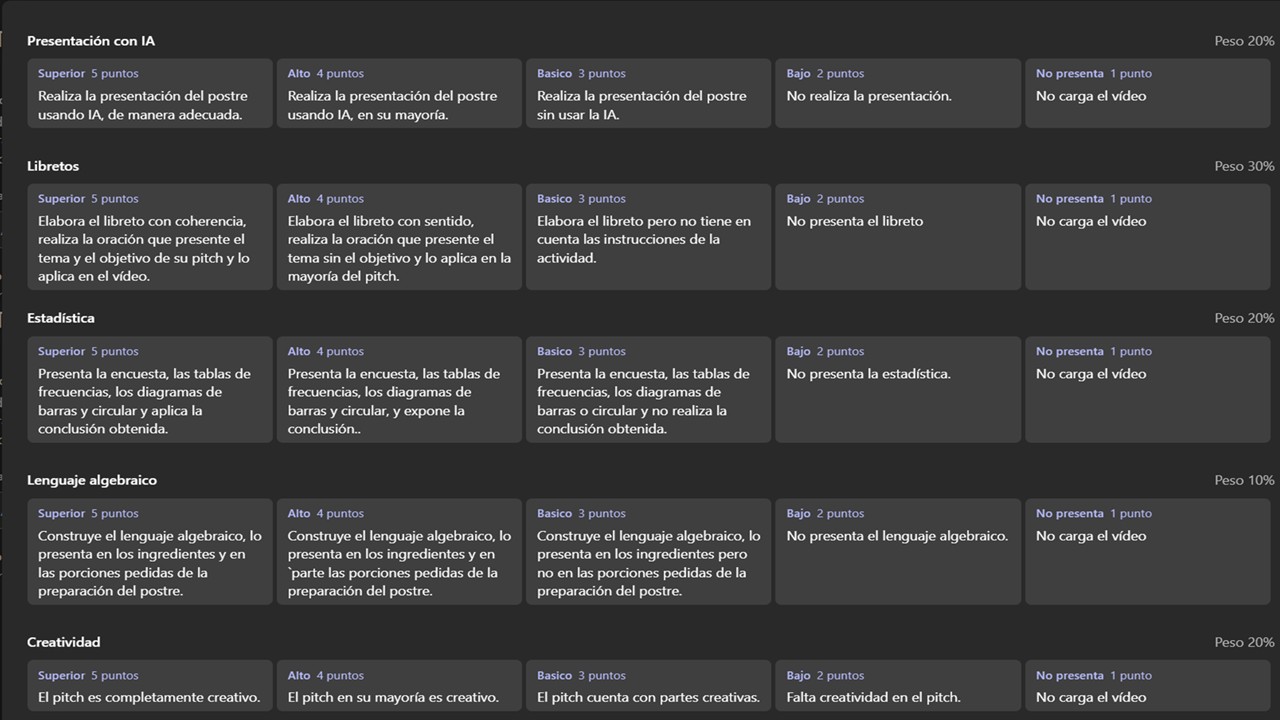1280x720 pixels.
Task: Pick 'No presenta la estadística' cell
Action: coord(898,389)
